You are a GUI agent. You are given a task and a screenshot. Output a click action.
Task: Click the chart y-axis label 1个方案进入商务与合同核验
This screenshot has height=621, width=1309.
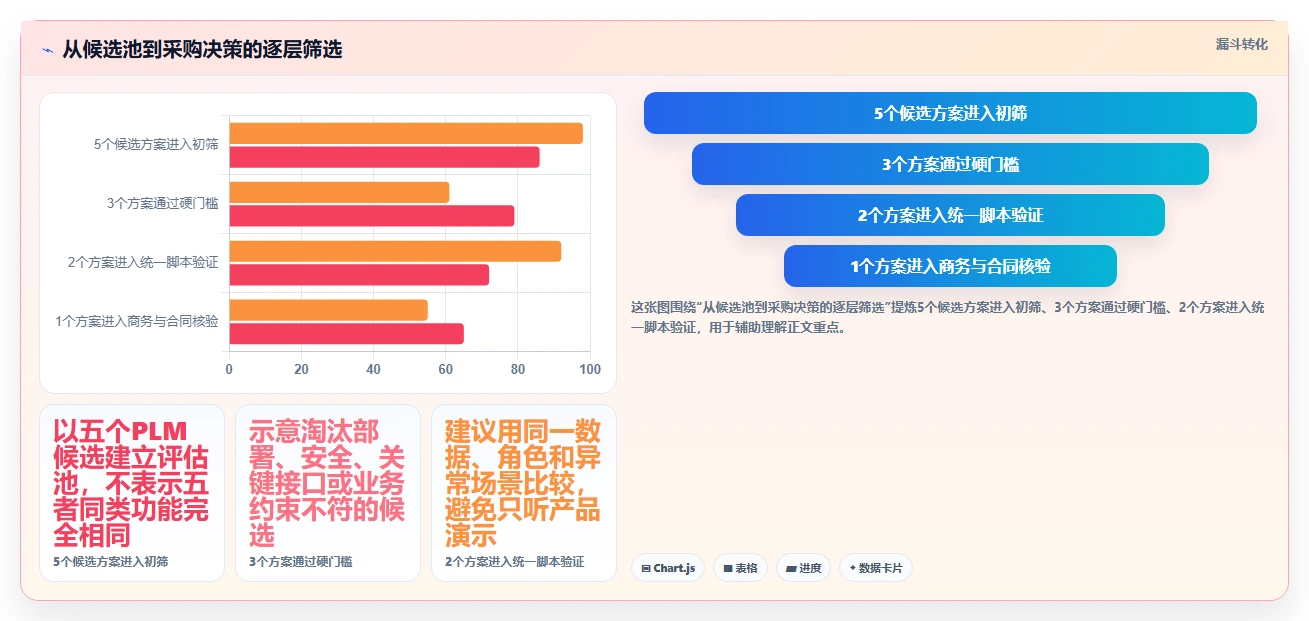point(137,321)
